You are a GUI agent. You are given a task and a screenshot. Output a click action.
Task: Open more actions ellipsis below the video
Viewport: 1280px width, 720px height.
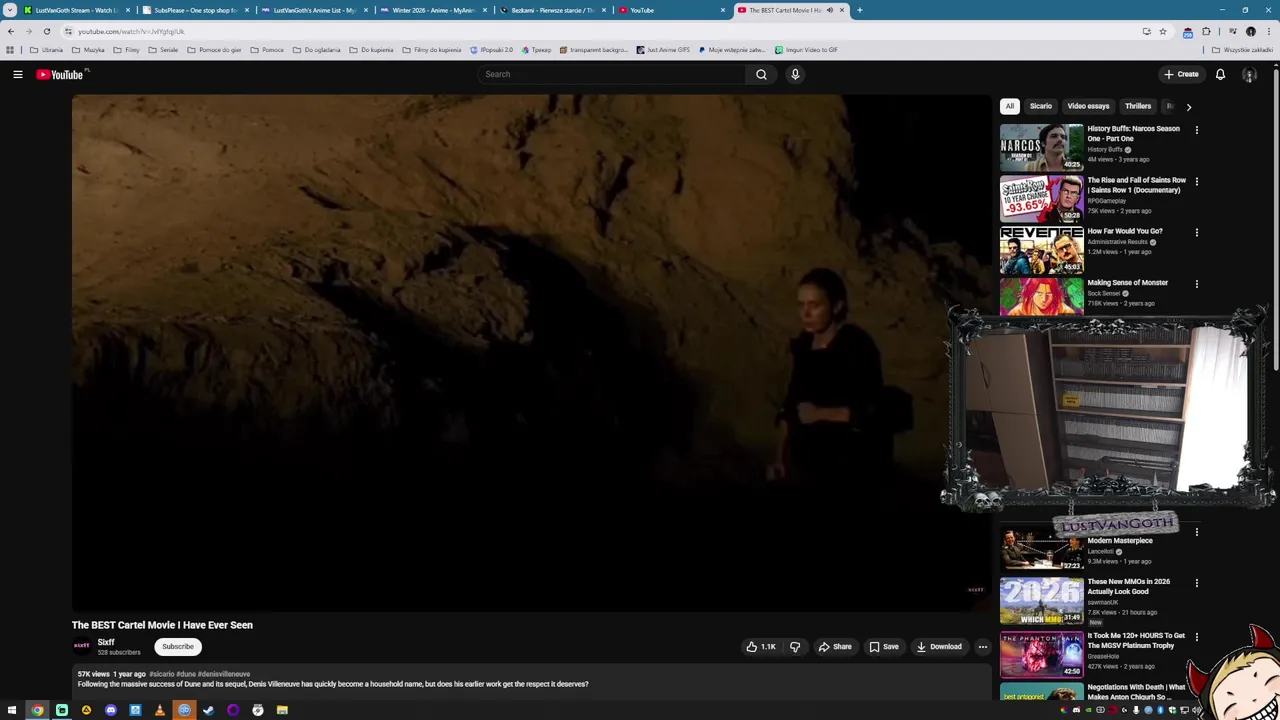coord(982,647)
